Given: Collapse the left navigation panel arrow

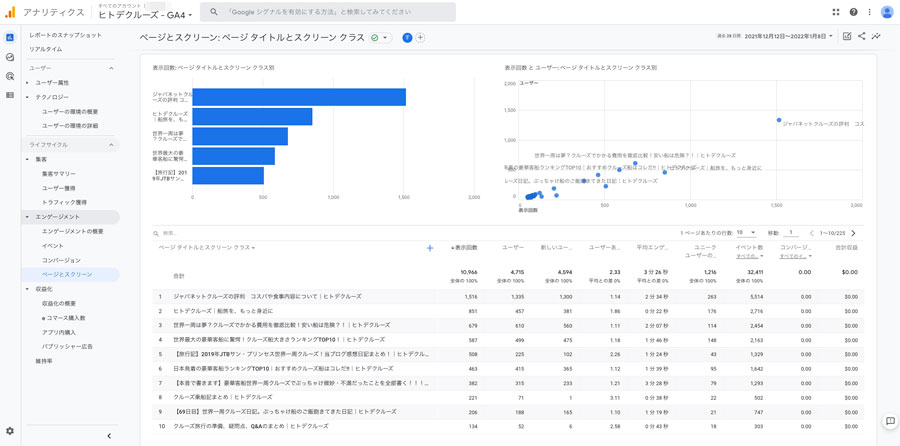Looking at the screenshot, I should point(109,436).
